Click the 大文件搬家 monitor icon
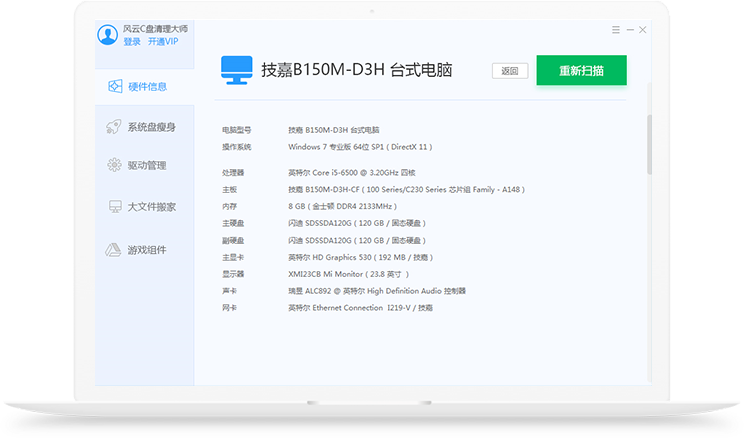744x438 pixels. click(x=115, y=206)
